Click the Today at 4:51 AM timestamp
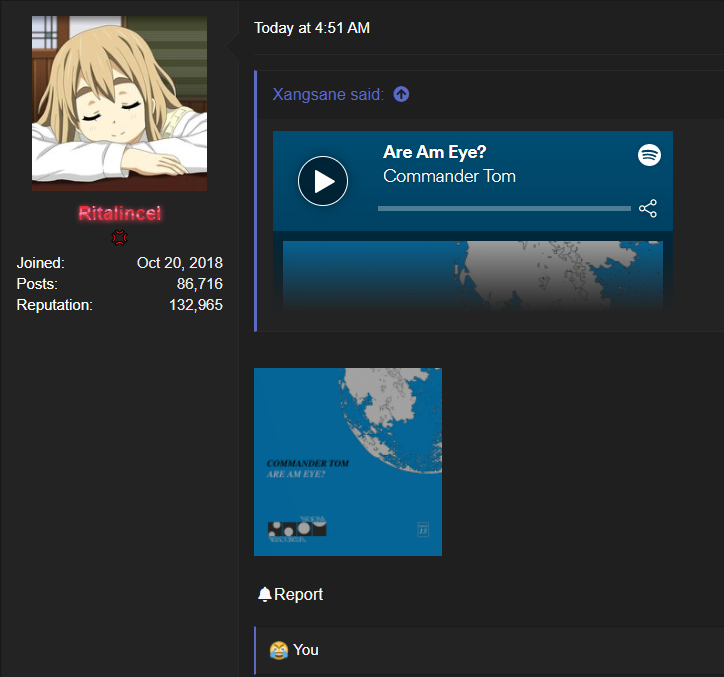 point(312,28)
